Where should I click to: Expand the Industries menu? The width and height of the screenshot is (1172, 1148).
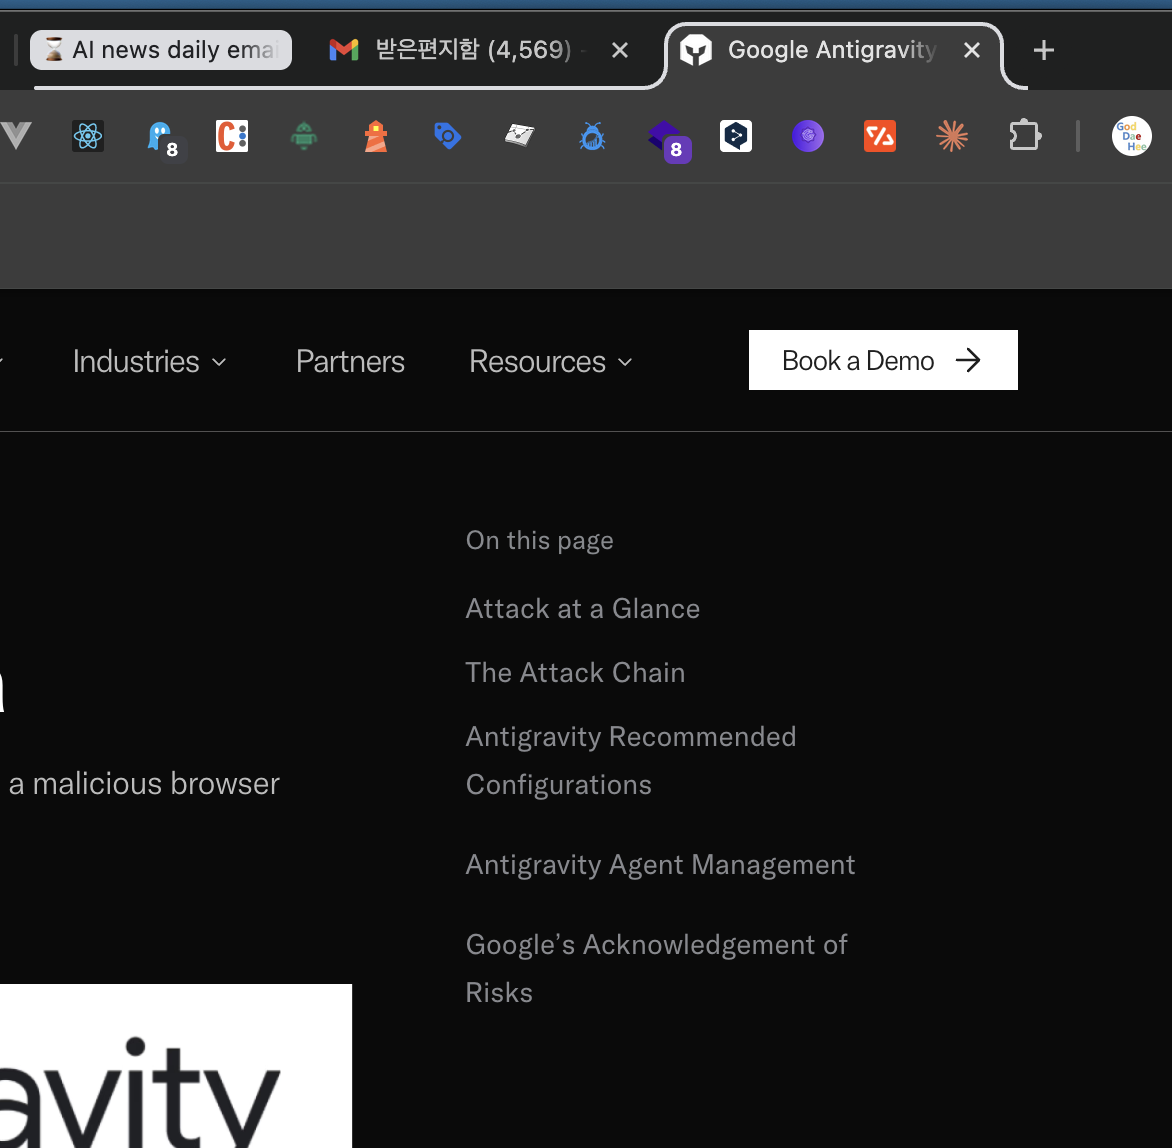pos(149,362)
